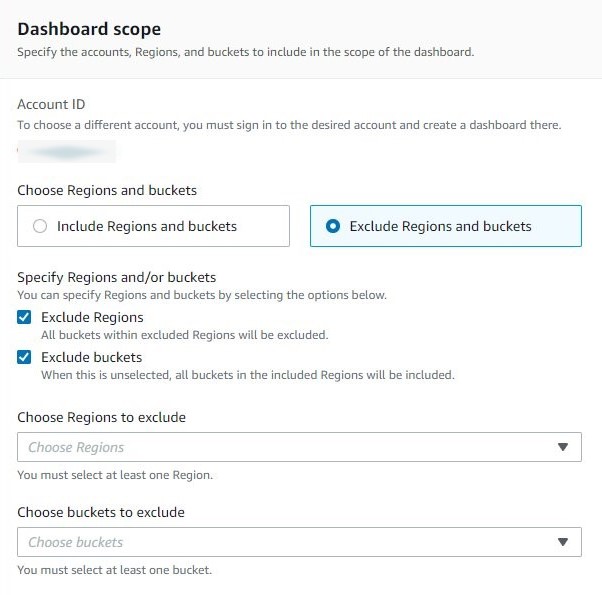Click the arrow icon in Choose buckets dropdown
Screen dimensions: 602x595
[562, 542]
